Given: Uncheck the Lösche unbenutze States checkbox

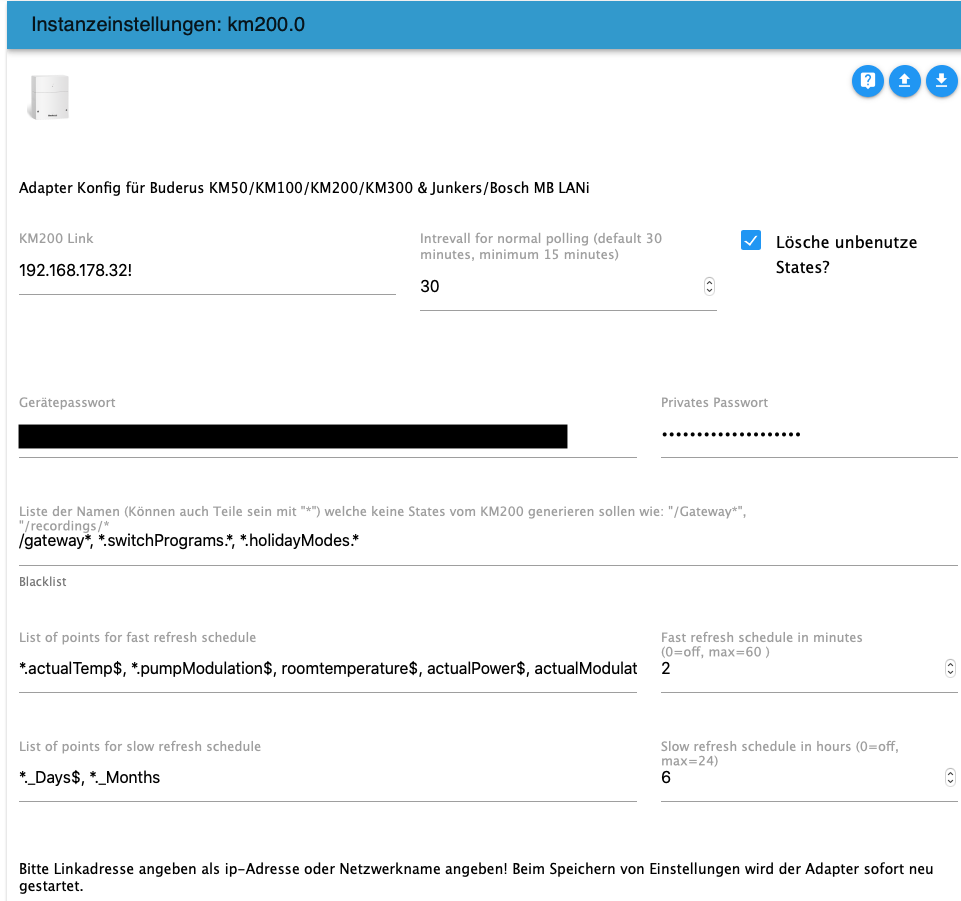Looking at the screenshot, I should click(x=751, y=240).
